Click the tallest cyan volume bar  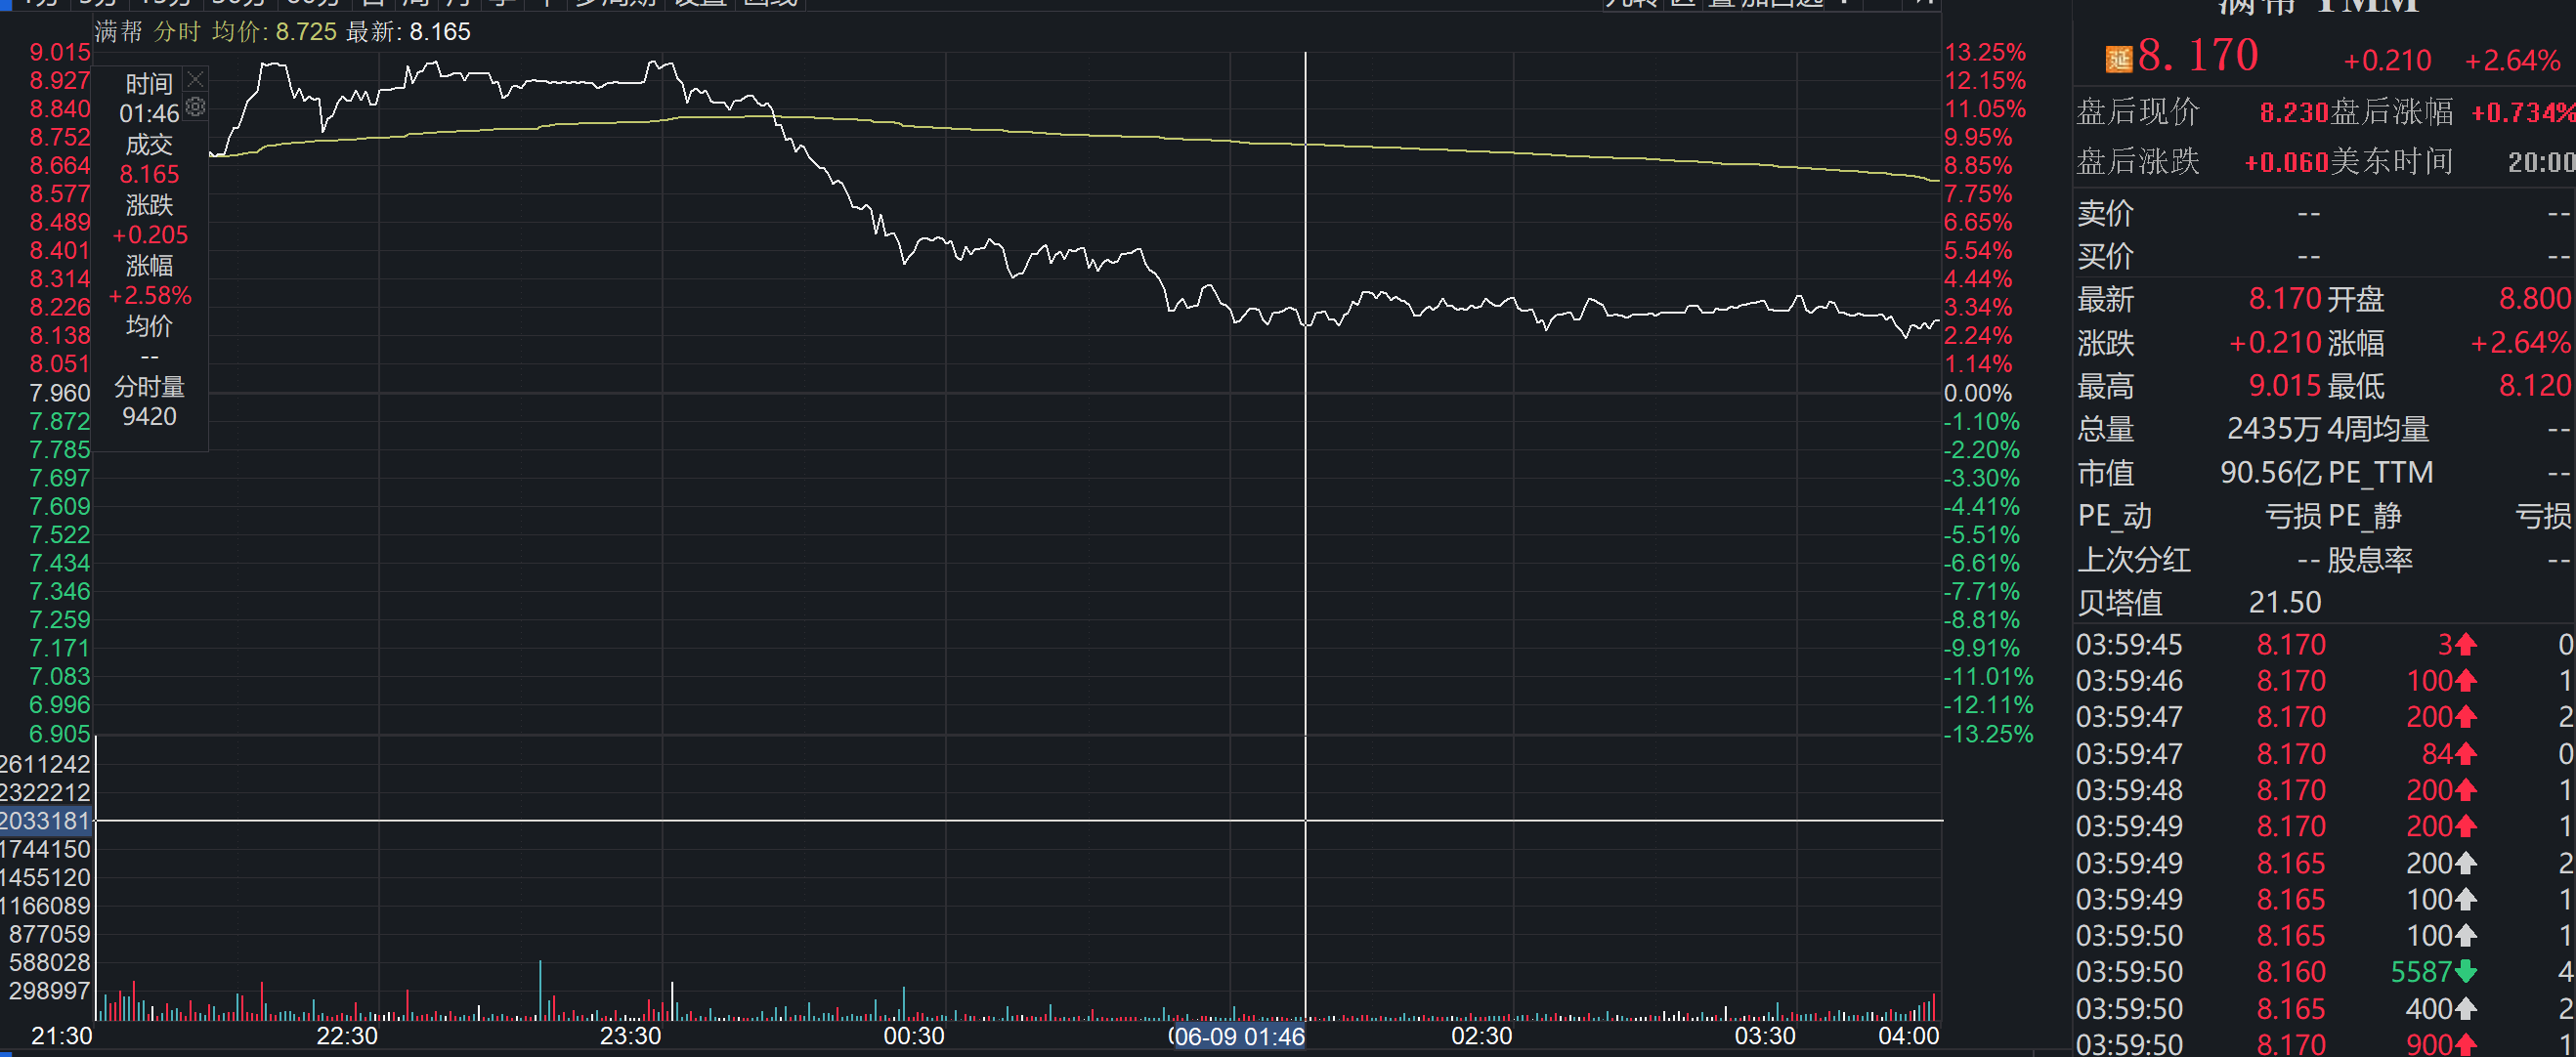540,989
